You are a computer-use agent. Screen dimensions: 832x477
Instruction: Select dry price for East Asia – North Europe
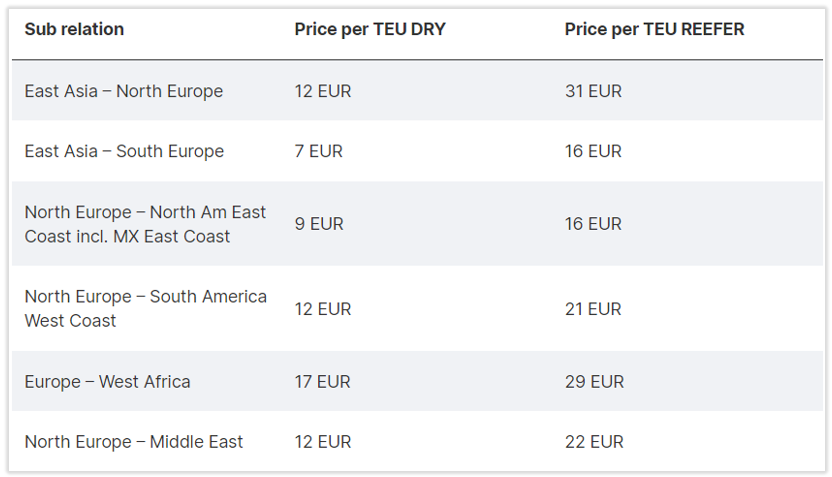point(322,91)
